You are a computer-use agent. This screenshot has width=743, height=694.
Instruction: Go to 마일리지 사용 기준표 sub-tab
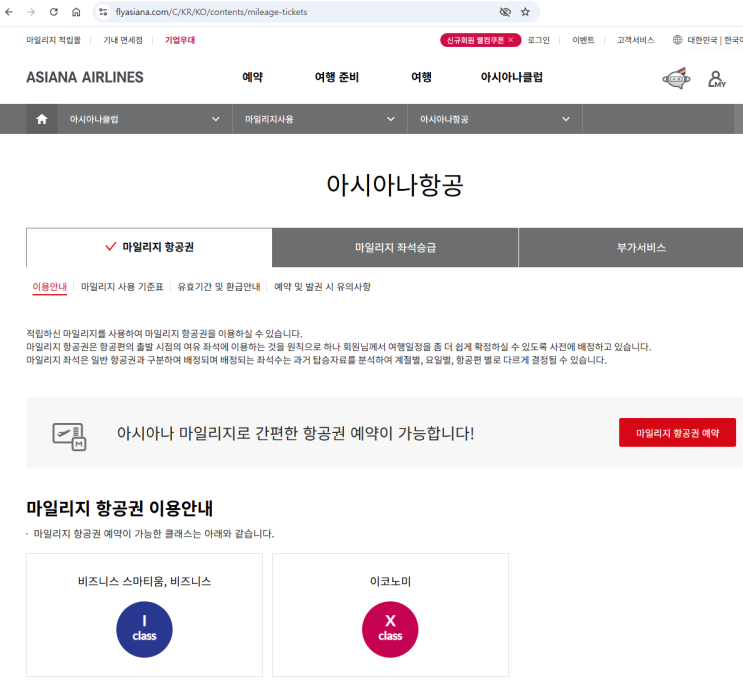point(122,287)
